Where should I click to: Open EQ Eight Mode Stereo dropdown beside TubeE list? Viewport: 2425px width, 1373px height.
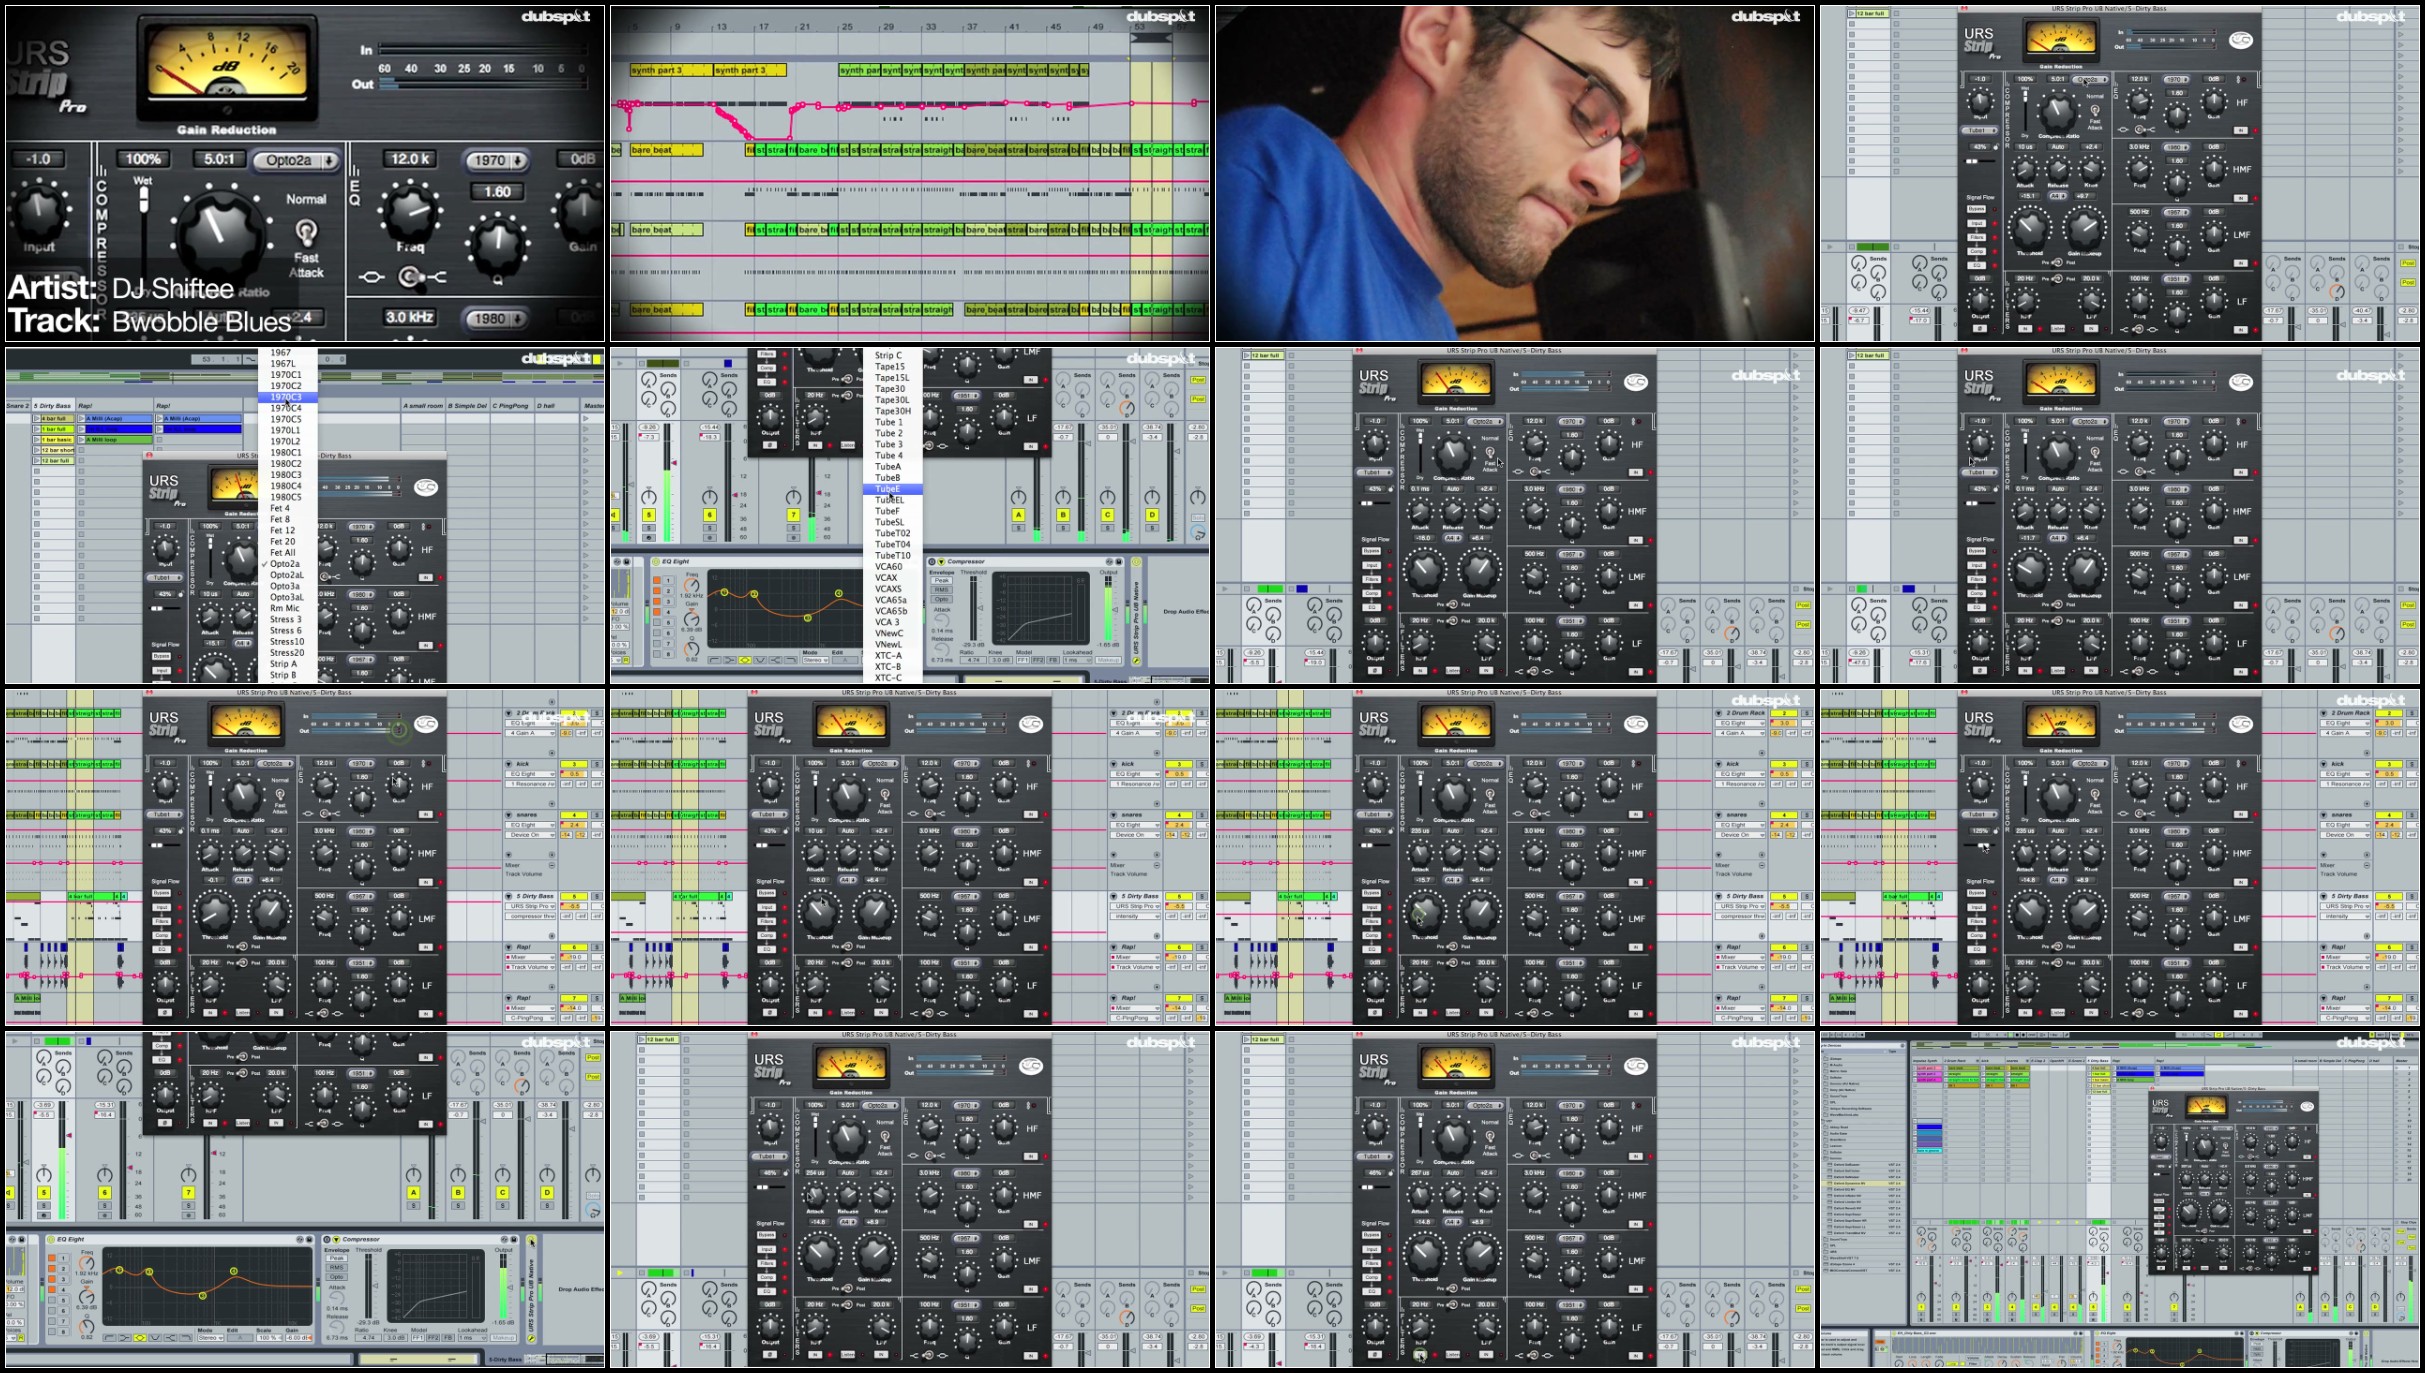click(815, 660)
